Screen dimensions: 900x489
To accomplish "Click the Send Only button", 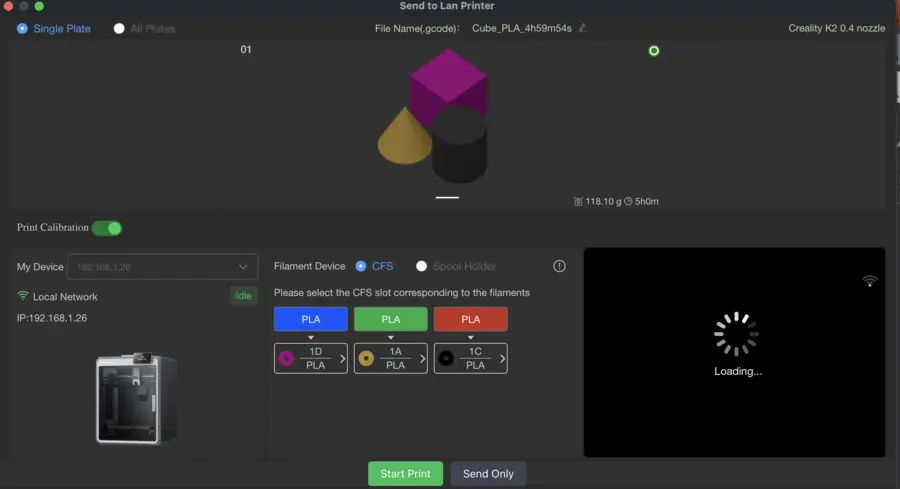I will 488,474.
